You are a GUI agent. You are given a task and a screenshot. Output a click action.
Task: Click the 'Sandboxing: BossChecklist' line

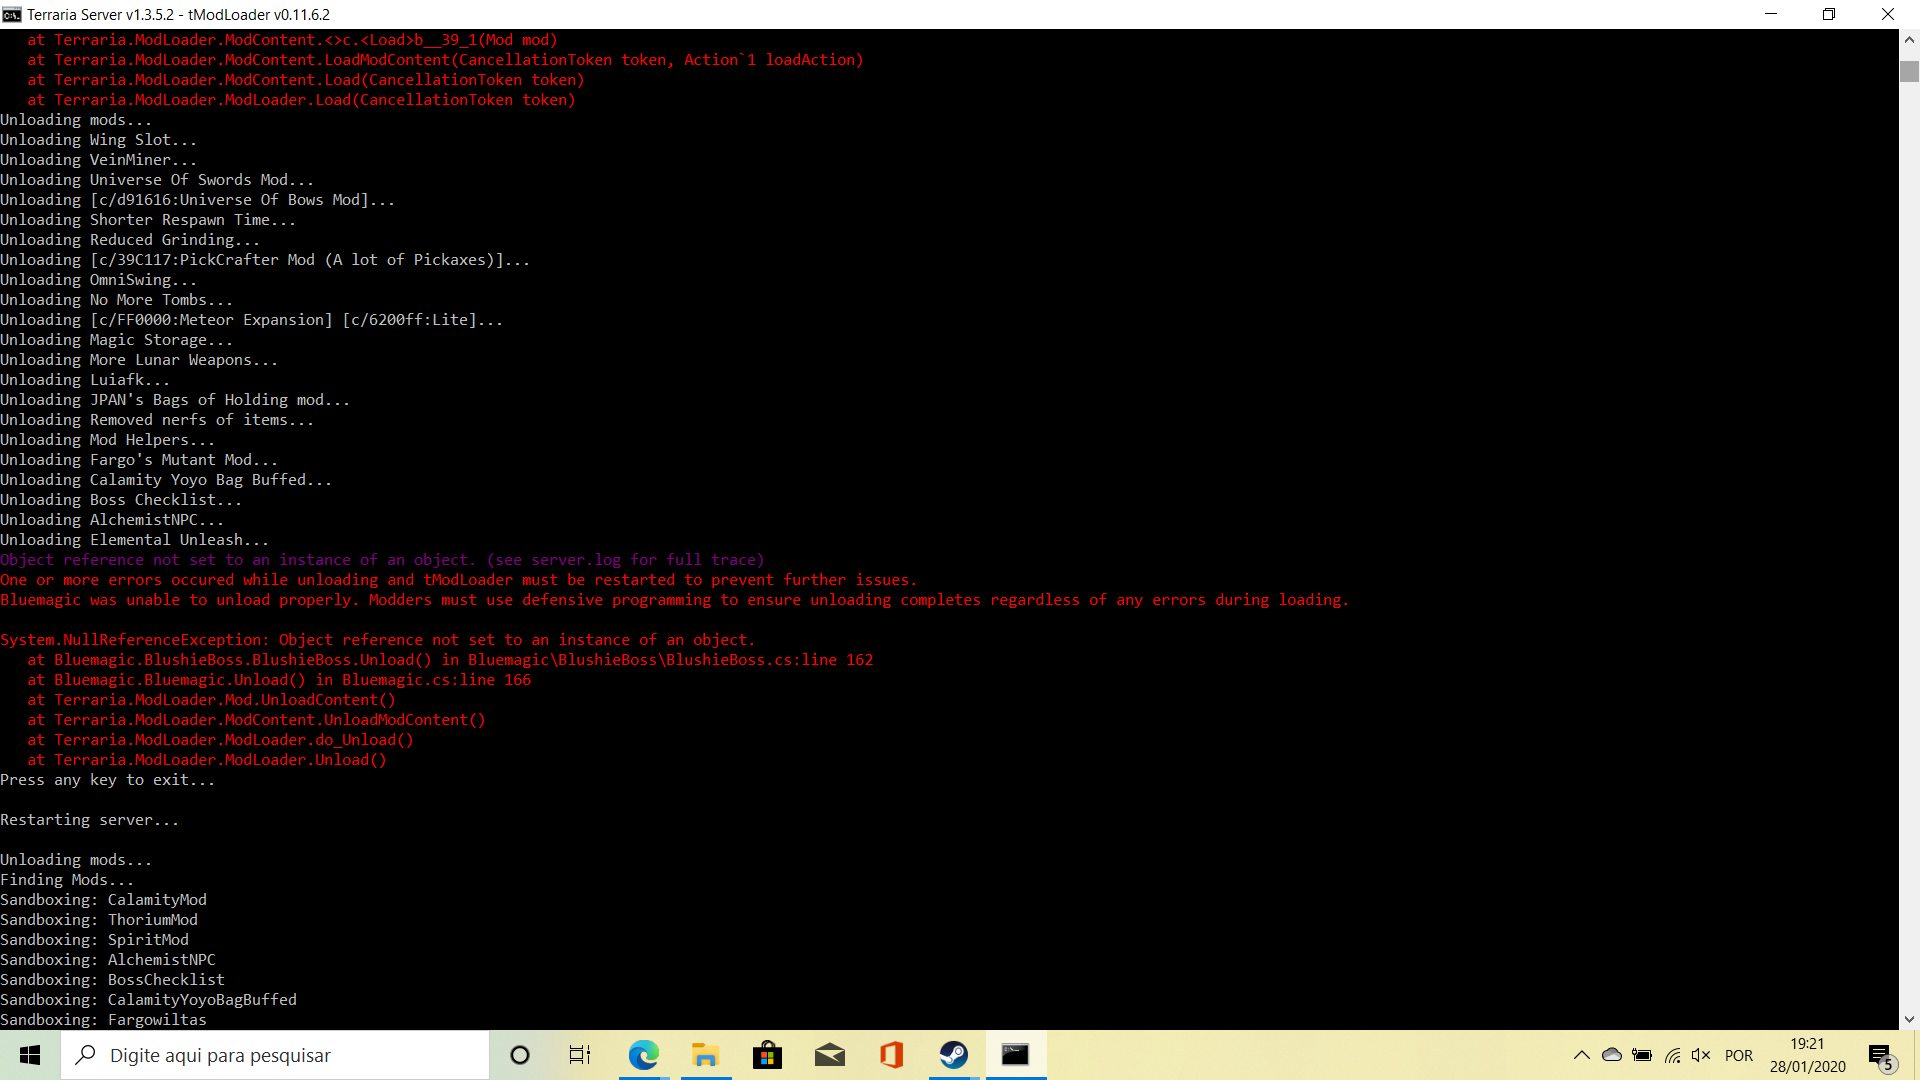(x=112, y=980)
